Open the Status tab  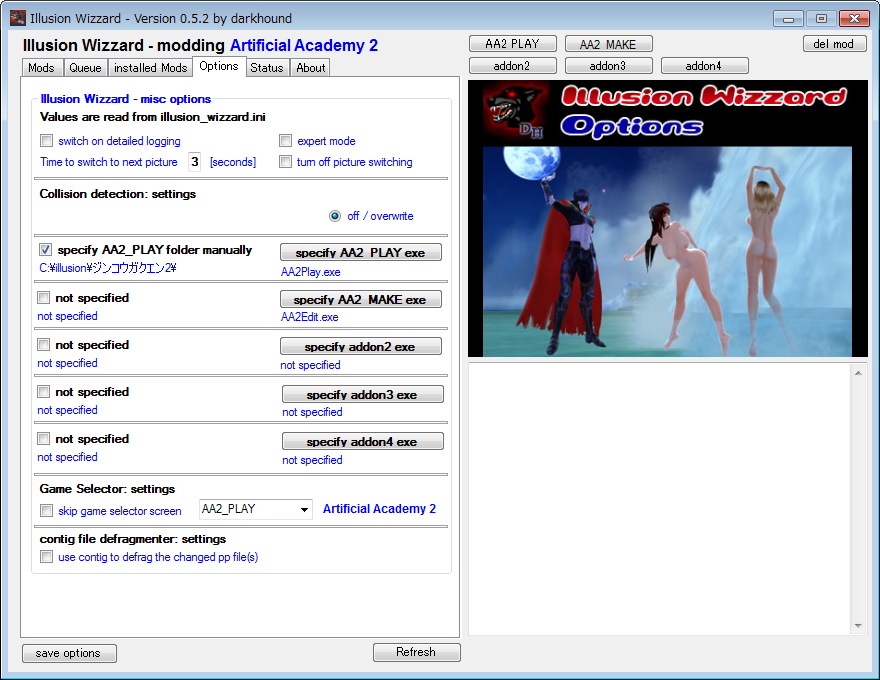pos(267,68)
